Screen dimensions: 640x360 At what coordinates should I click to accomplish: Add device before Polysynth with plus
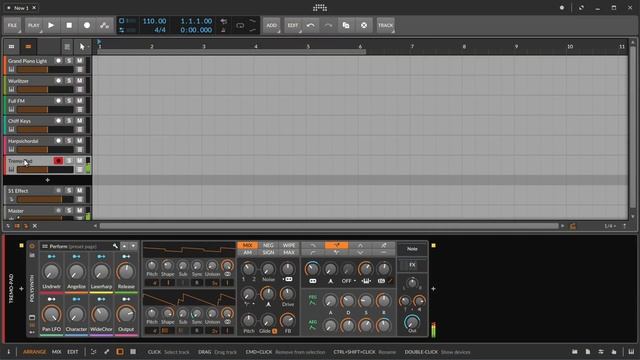[21, 289]
